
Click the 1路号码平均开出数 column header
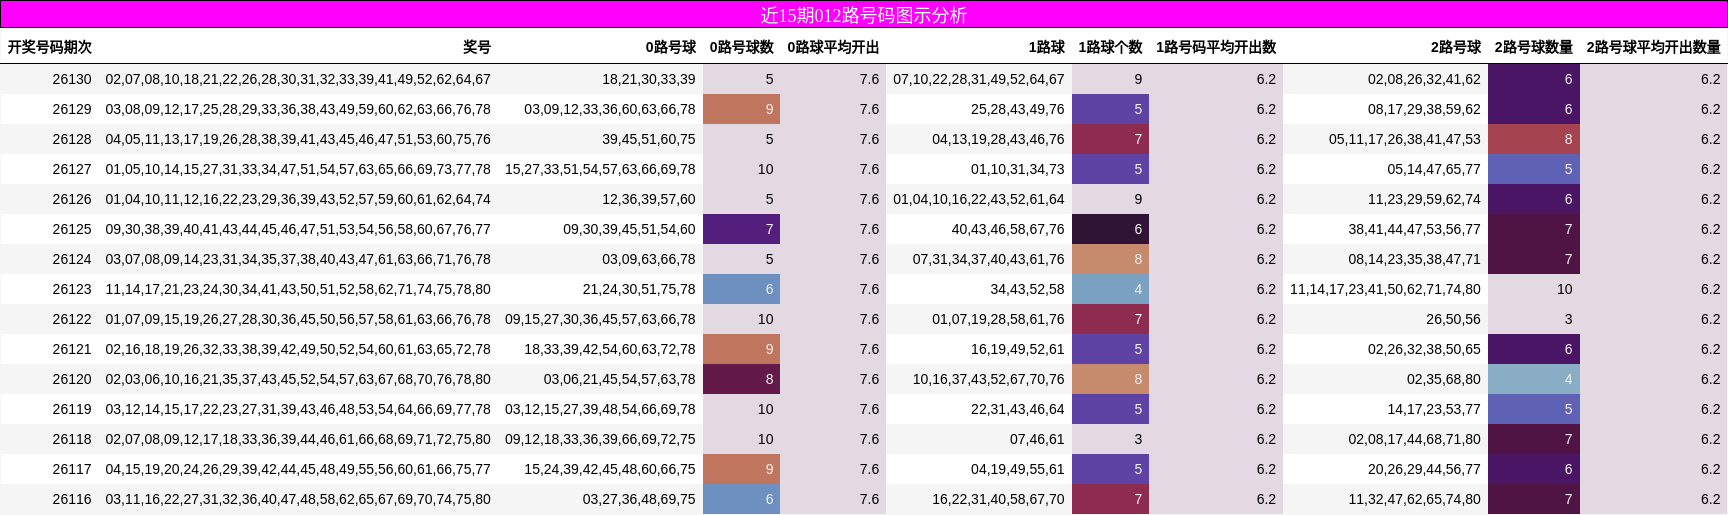(1216, 47)
